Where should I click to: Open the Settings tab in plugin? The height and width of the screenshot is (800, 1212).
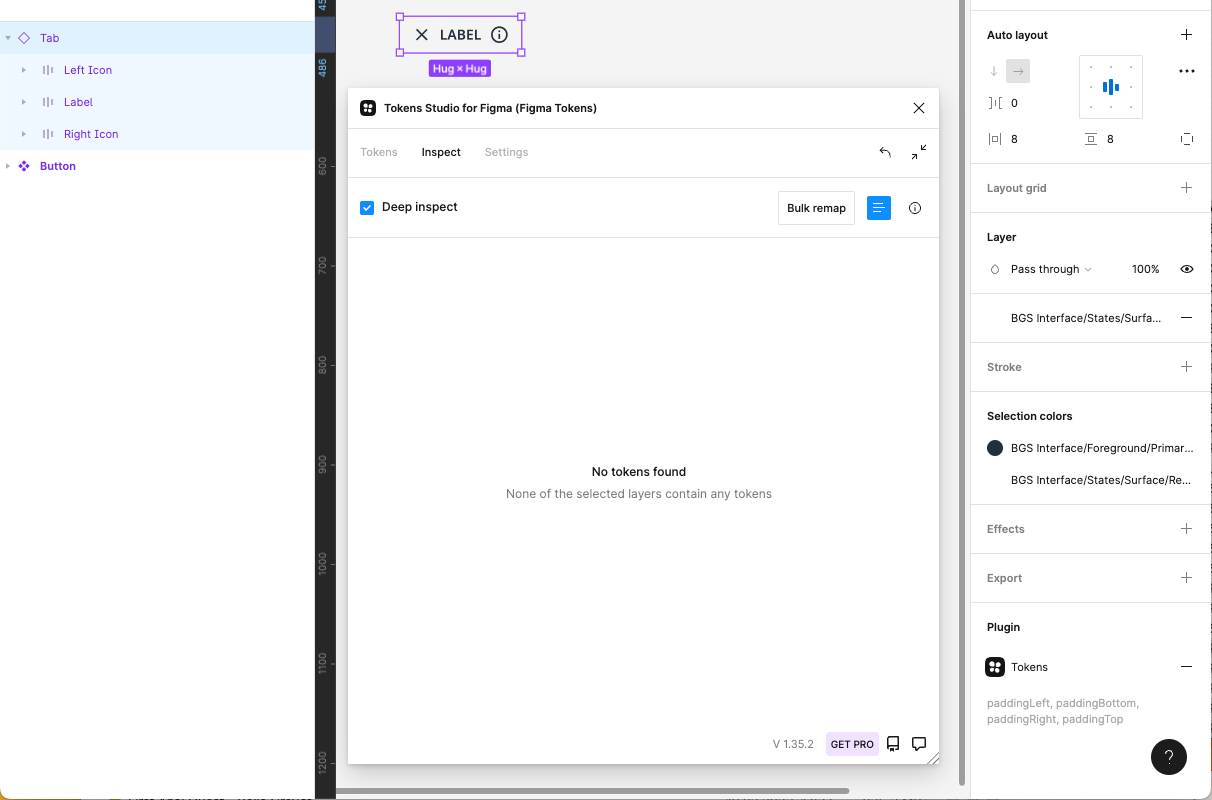(x=506, y=152)
